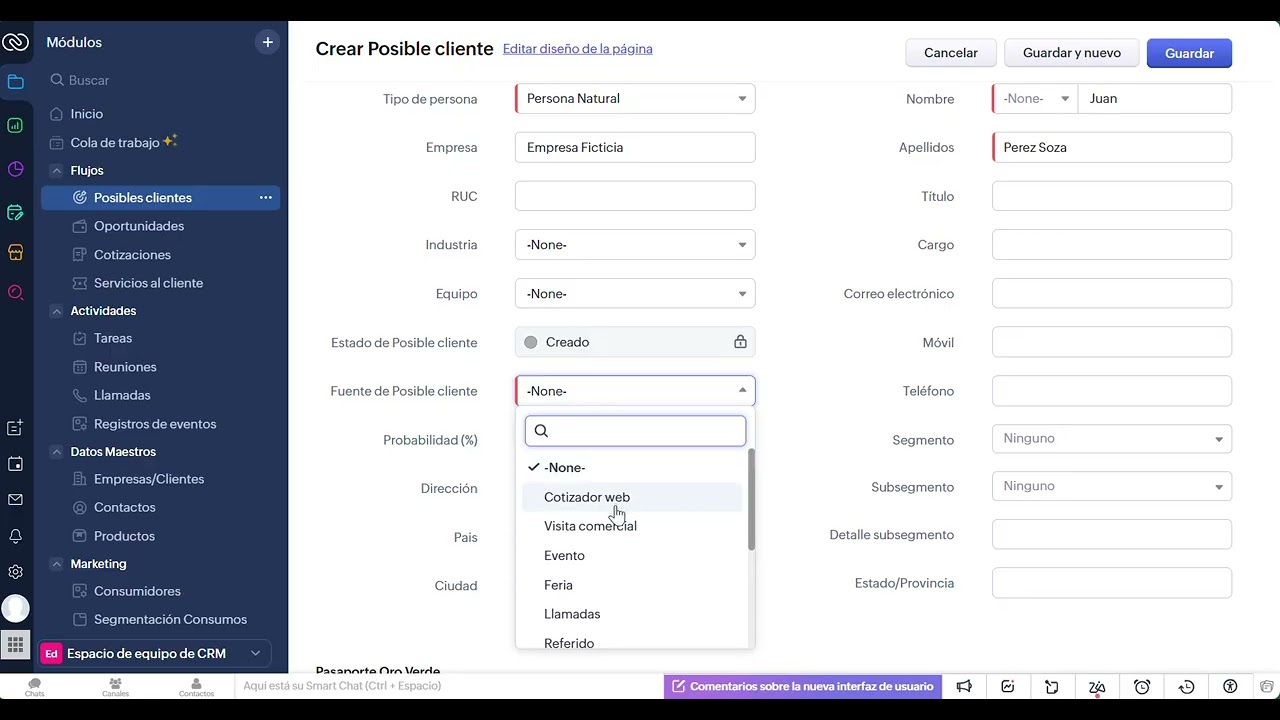
Task: Open the settings gear icon
Action: [15, 572]
